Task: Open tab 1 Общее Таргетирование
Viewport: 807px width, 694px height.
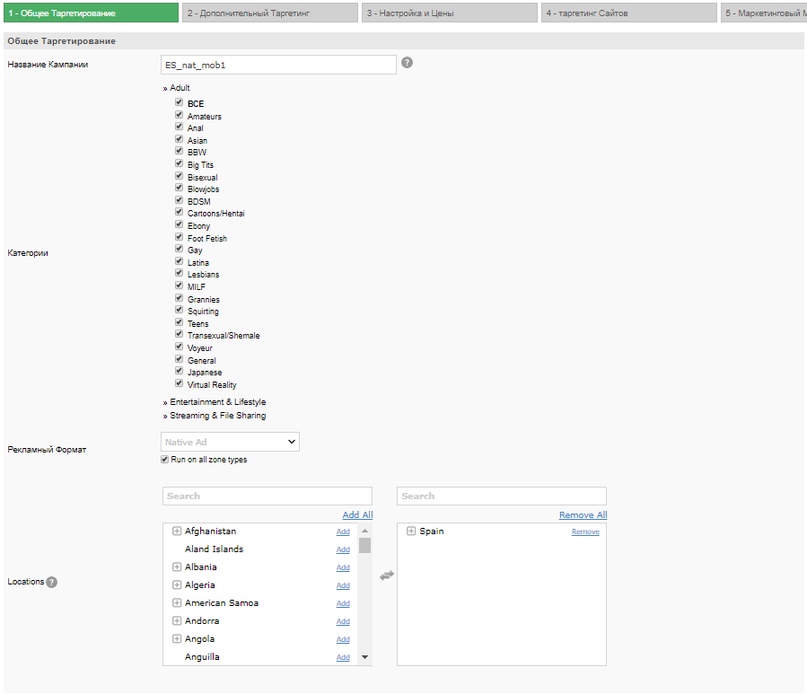Action: tap(91, 13)
